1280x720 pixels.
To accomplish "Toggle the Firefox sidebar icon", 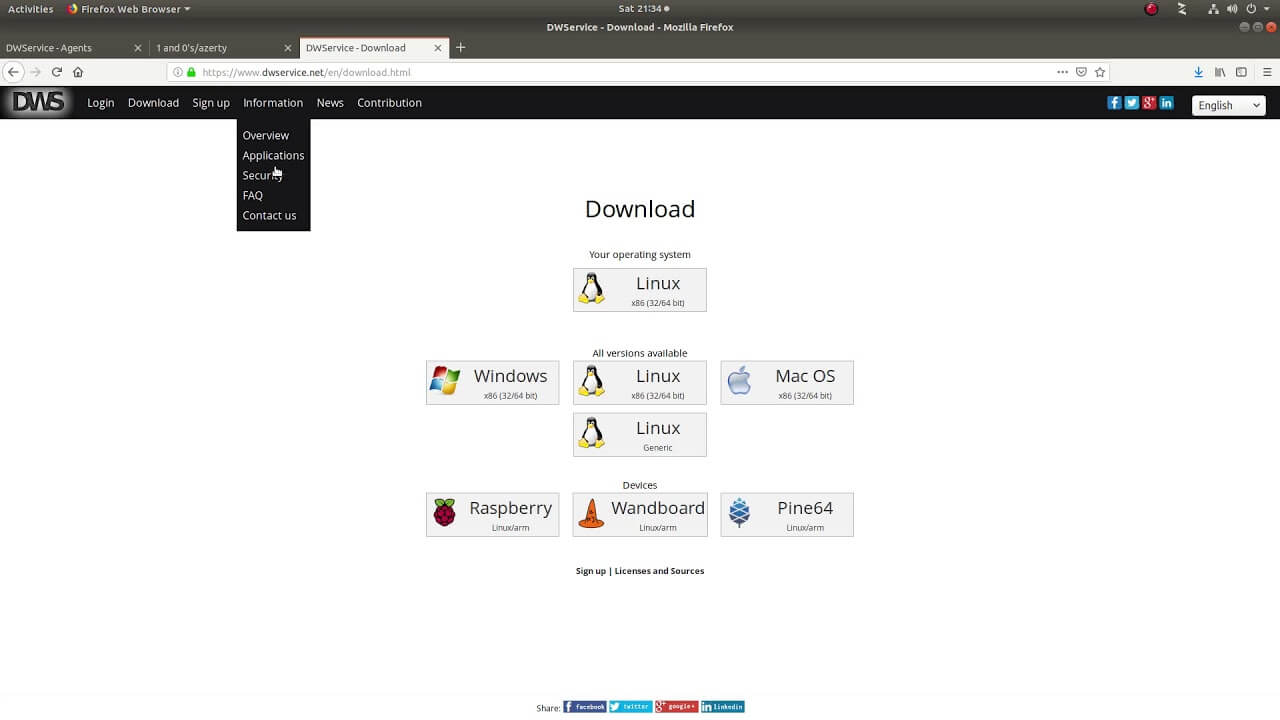I will tap(1241, 72).
